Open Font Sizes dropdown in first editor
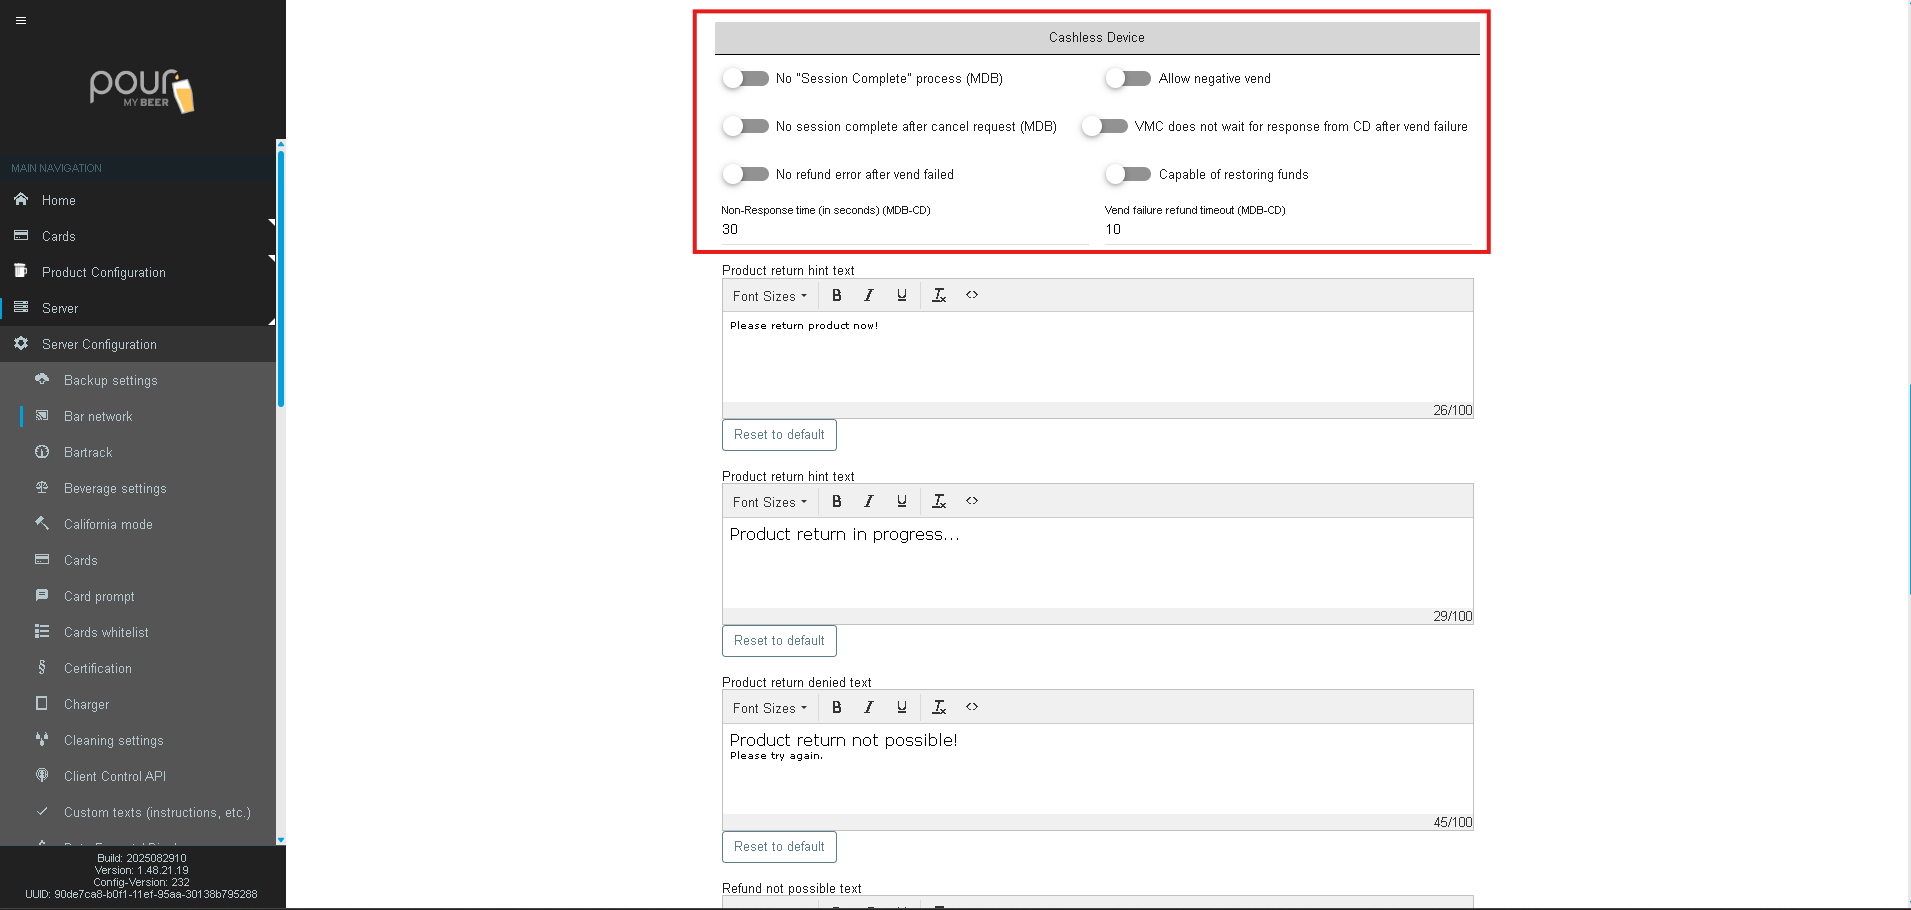Viewport: 1911px width, 910px height. pos(769,297)
